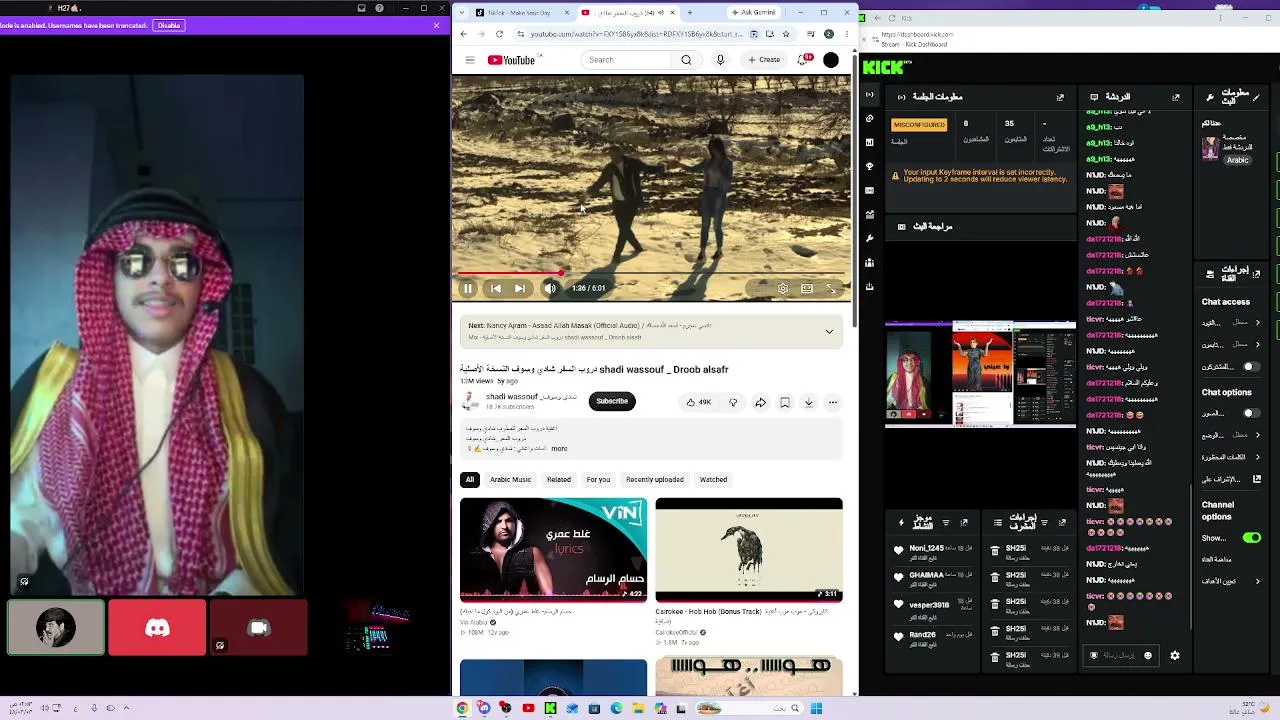Open Windows Start menu on taskbar

[816, 709]
